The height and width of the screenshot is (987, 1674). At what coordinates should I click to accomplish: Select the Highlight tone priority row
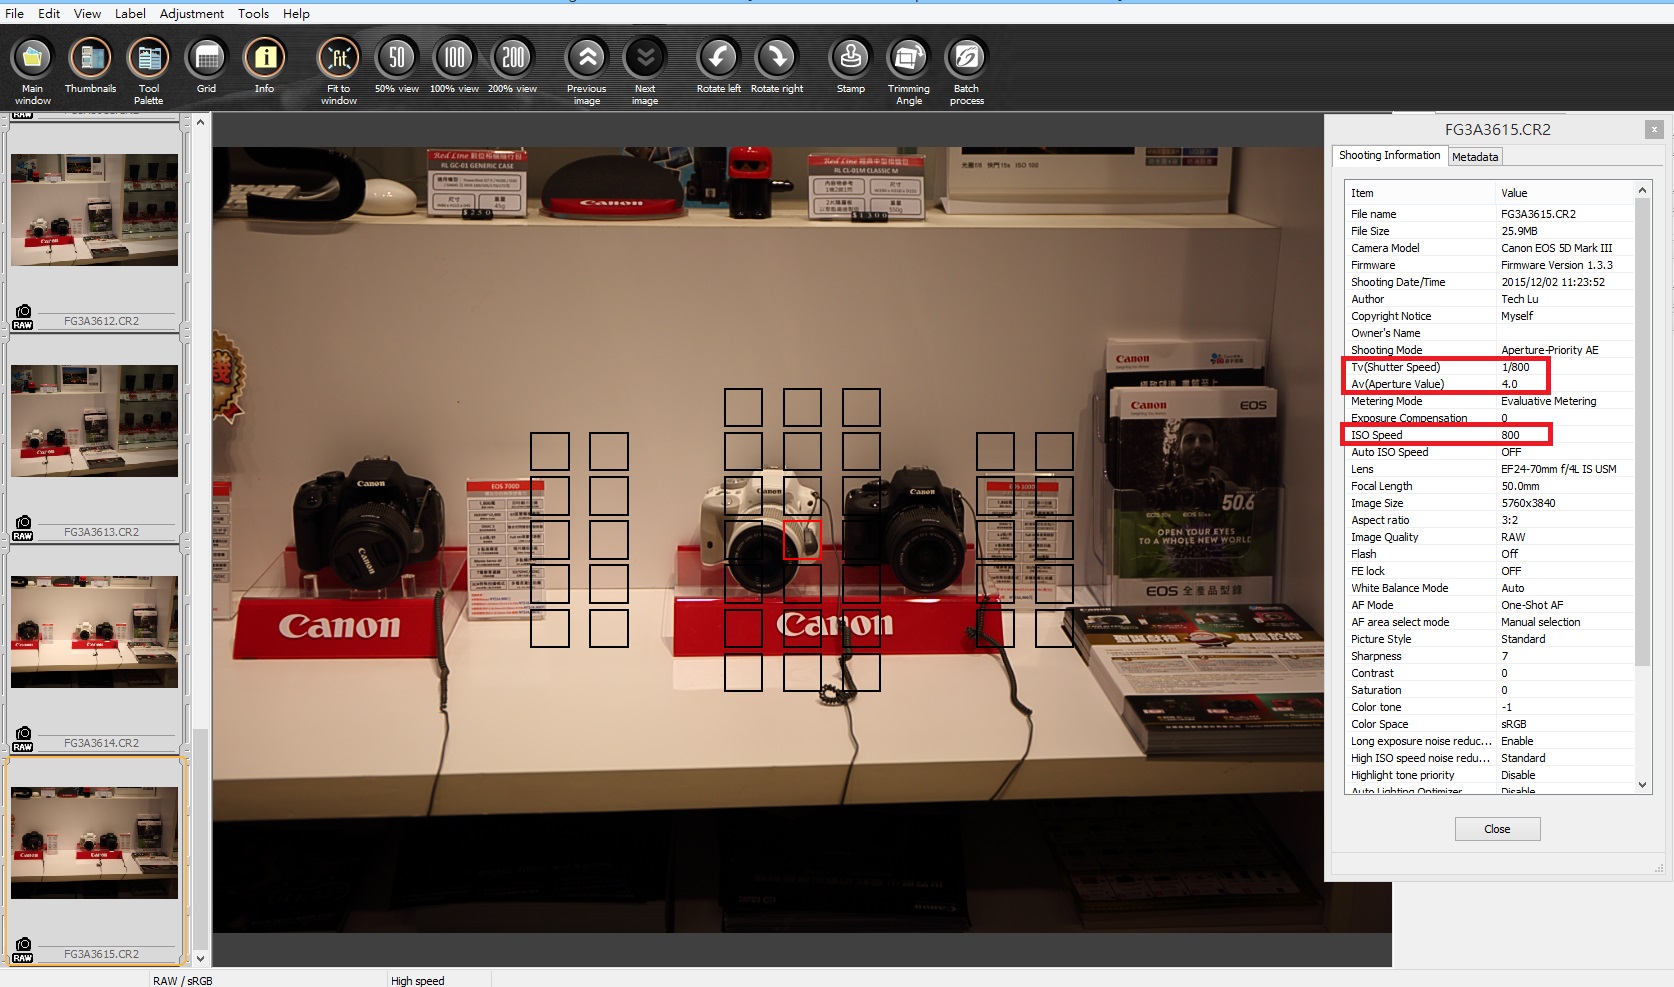[x=1490, y=775]
